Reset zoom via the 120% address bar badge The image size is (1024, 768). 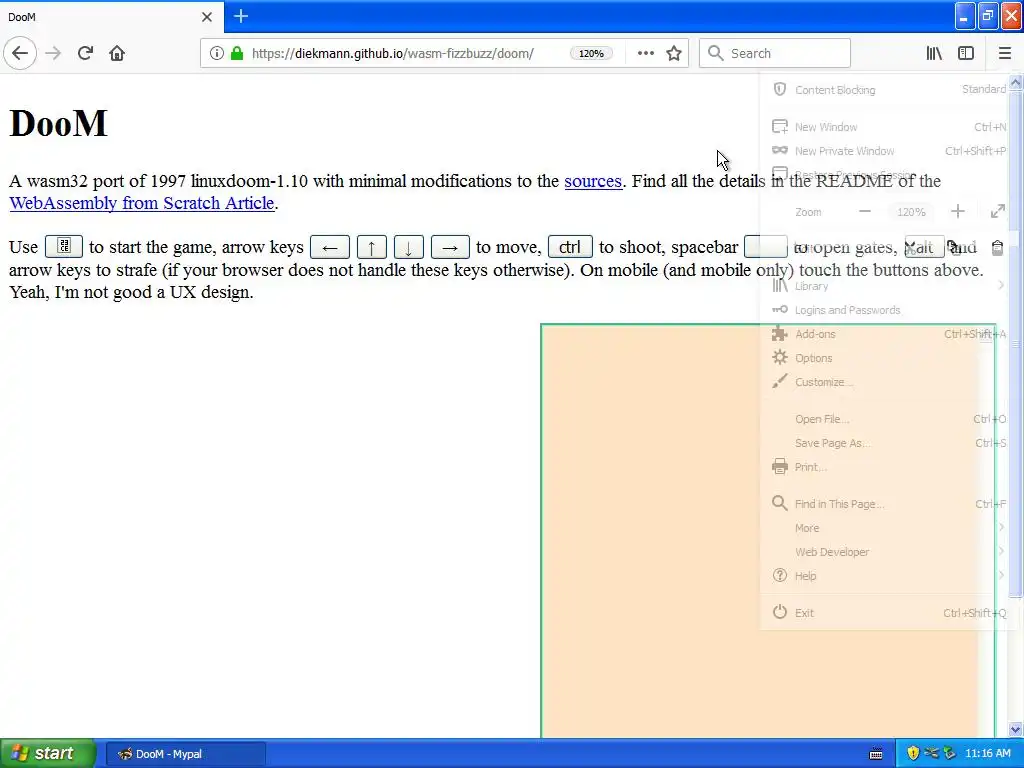pos(591,54)
